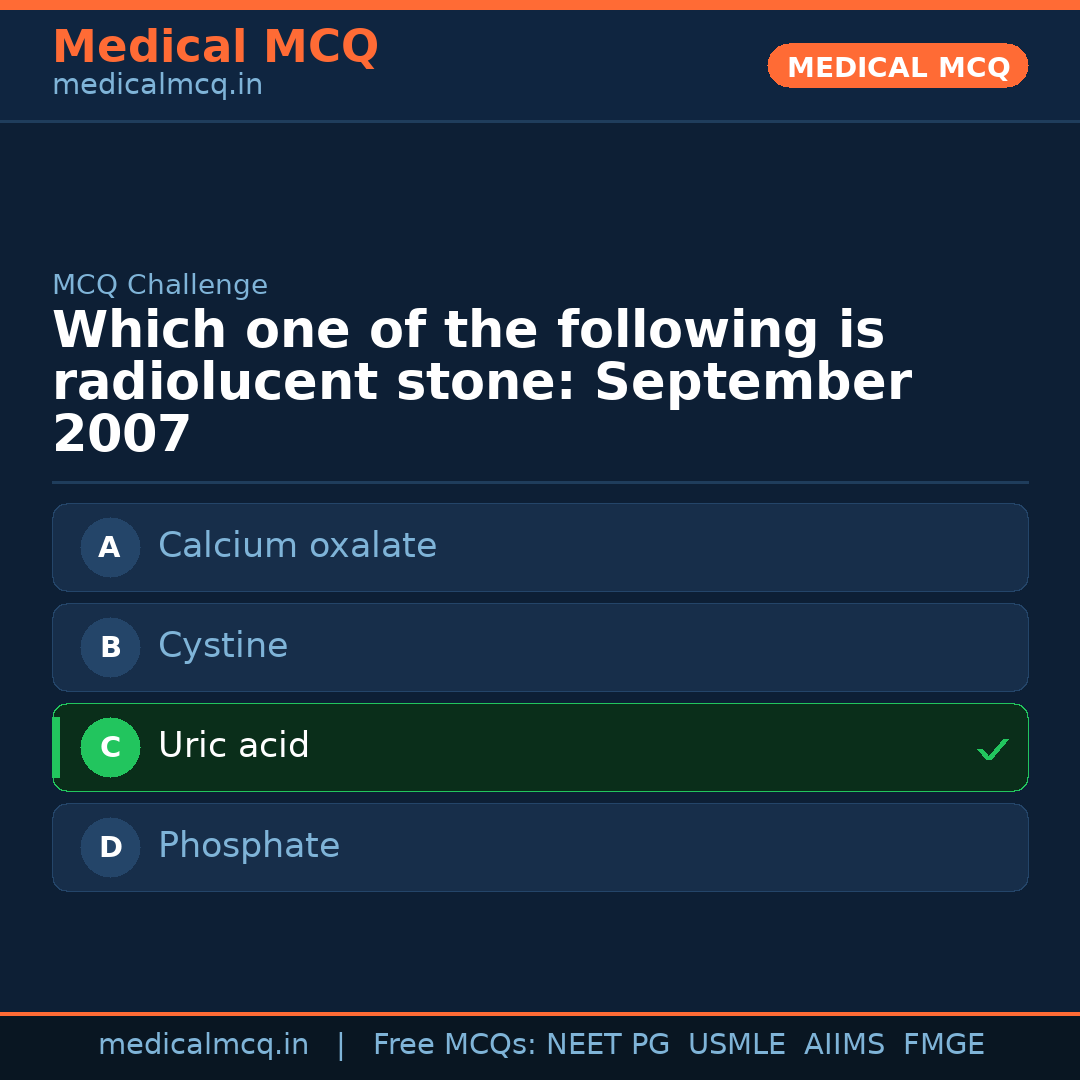
Task: Click the orange MEDICAL MCQ badge
Action: [897, 66]
